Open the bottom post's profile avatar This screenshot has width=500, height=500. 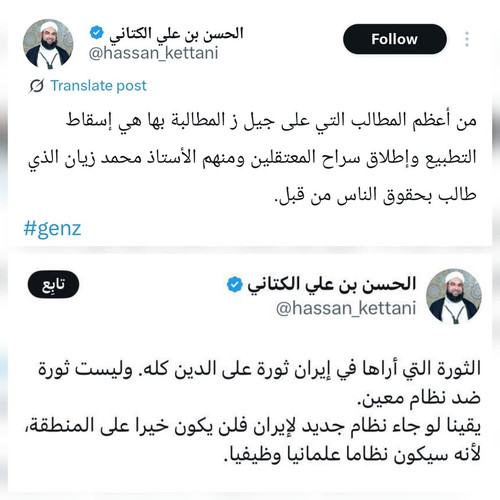coord(454,296)
